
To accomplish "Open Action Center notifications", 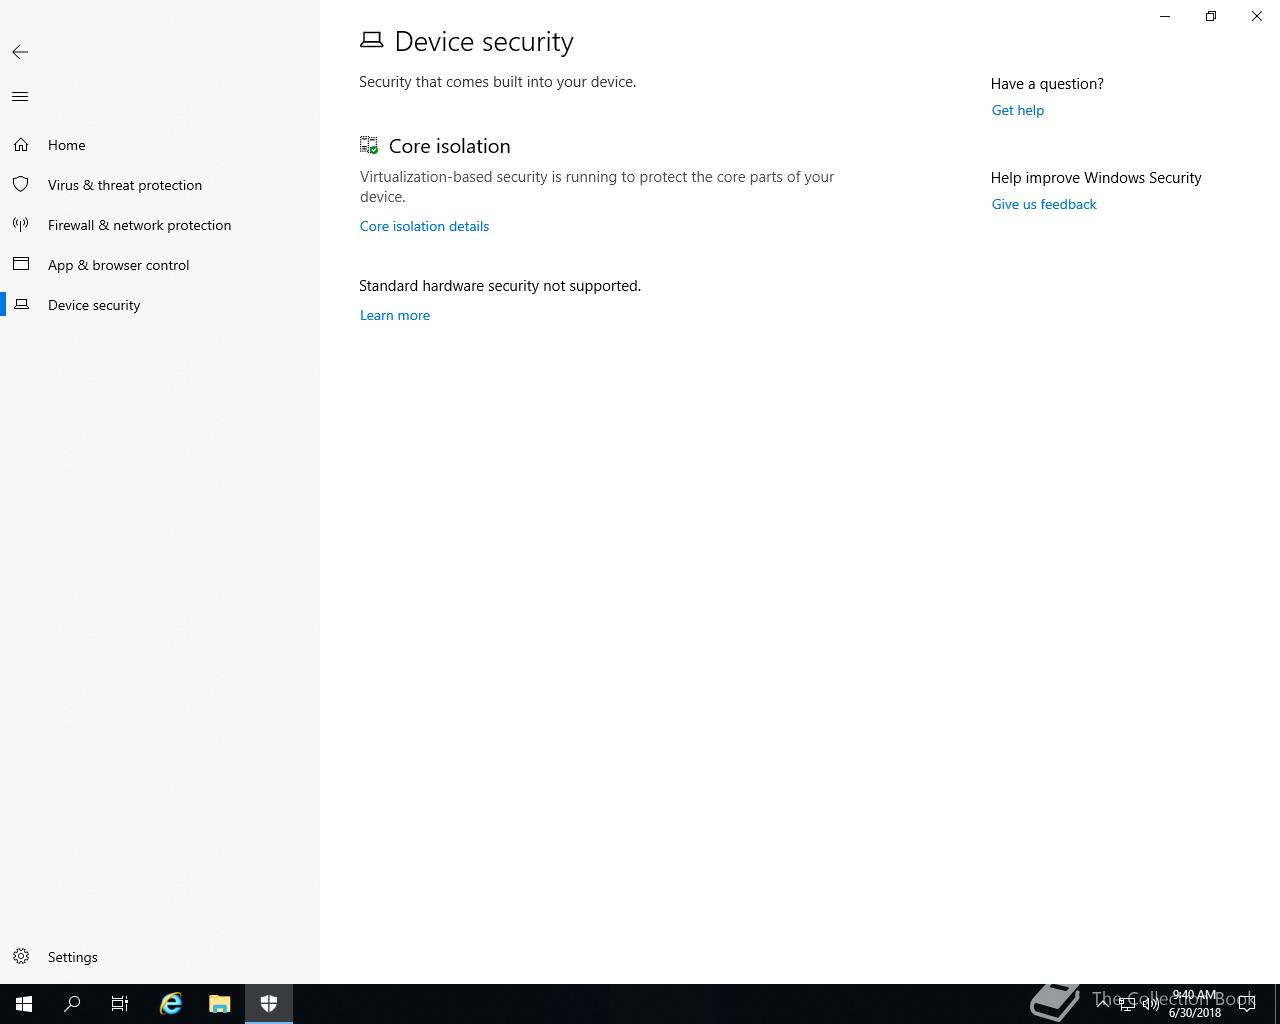I will 1248,1004.
